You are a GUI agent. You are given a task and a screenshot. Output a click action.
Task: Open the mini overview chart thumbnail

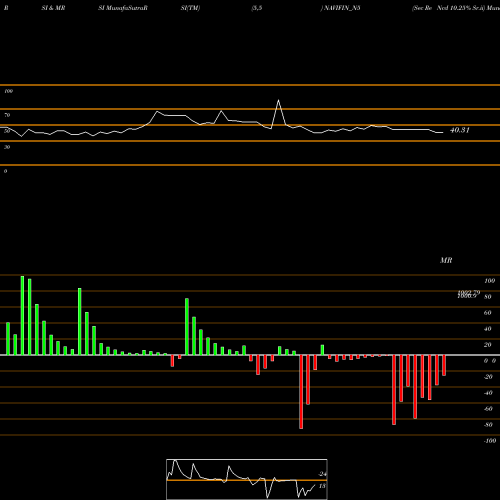[247, 479]
